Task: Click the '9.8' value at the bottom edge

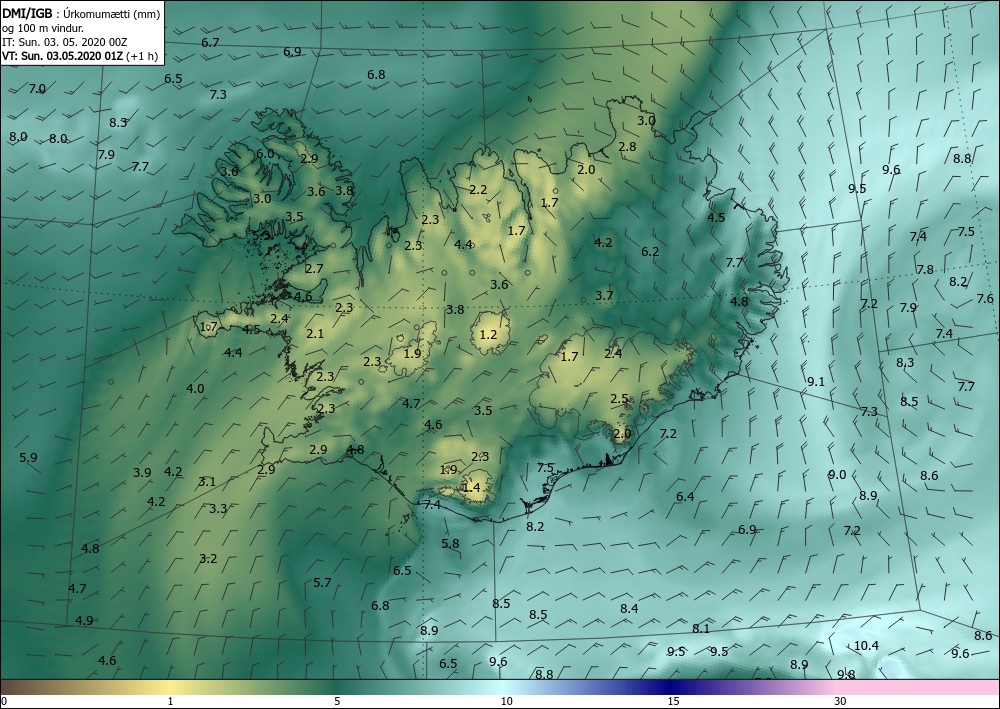Action: 846,675
